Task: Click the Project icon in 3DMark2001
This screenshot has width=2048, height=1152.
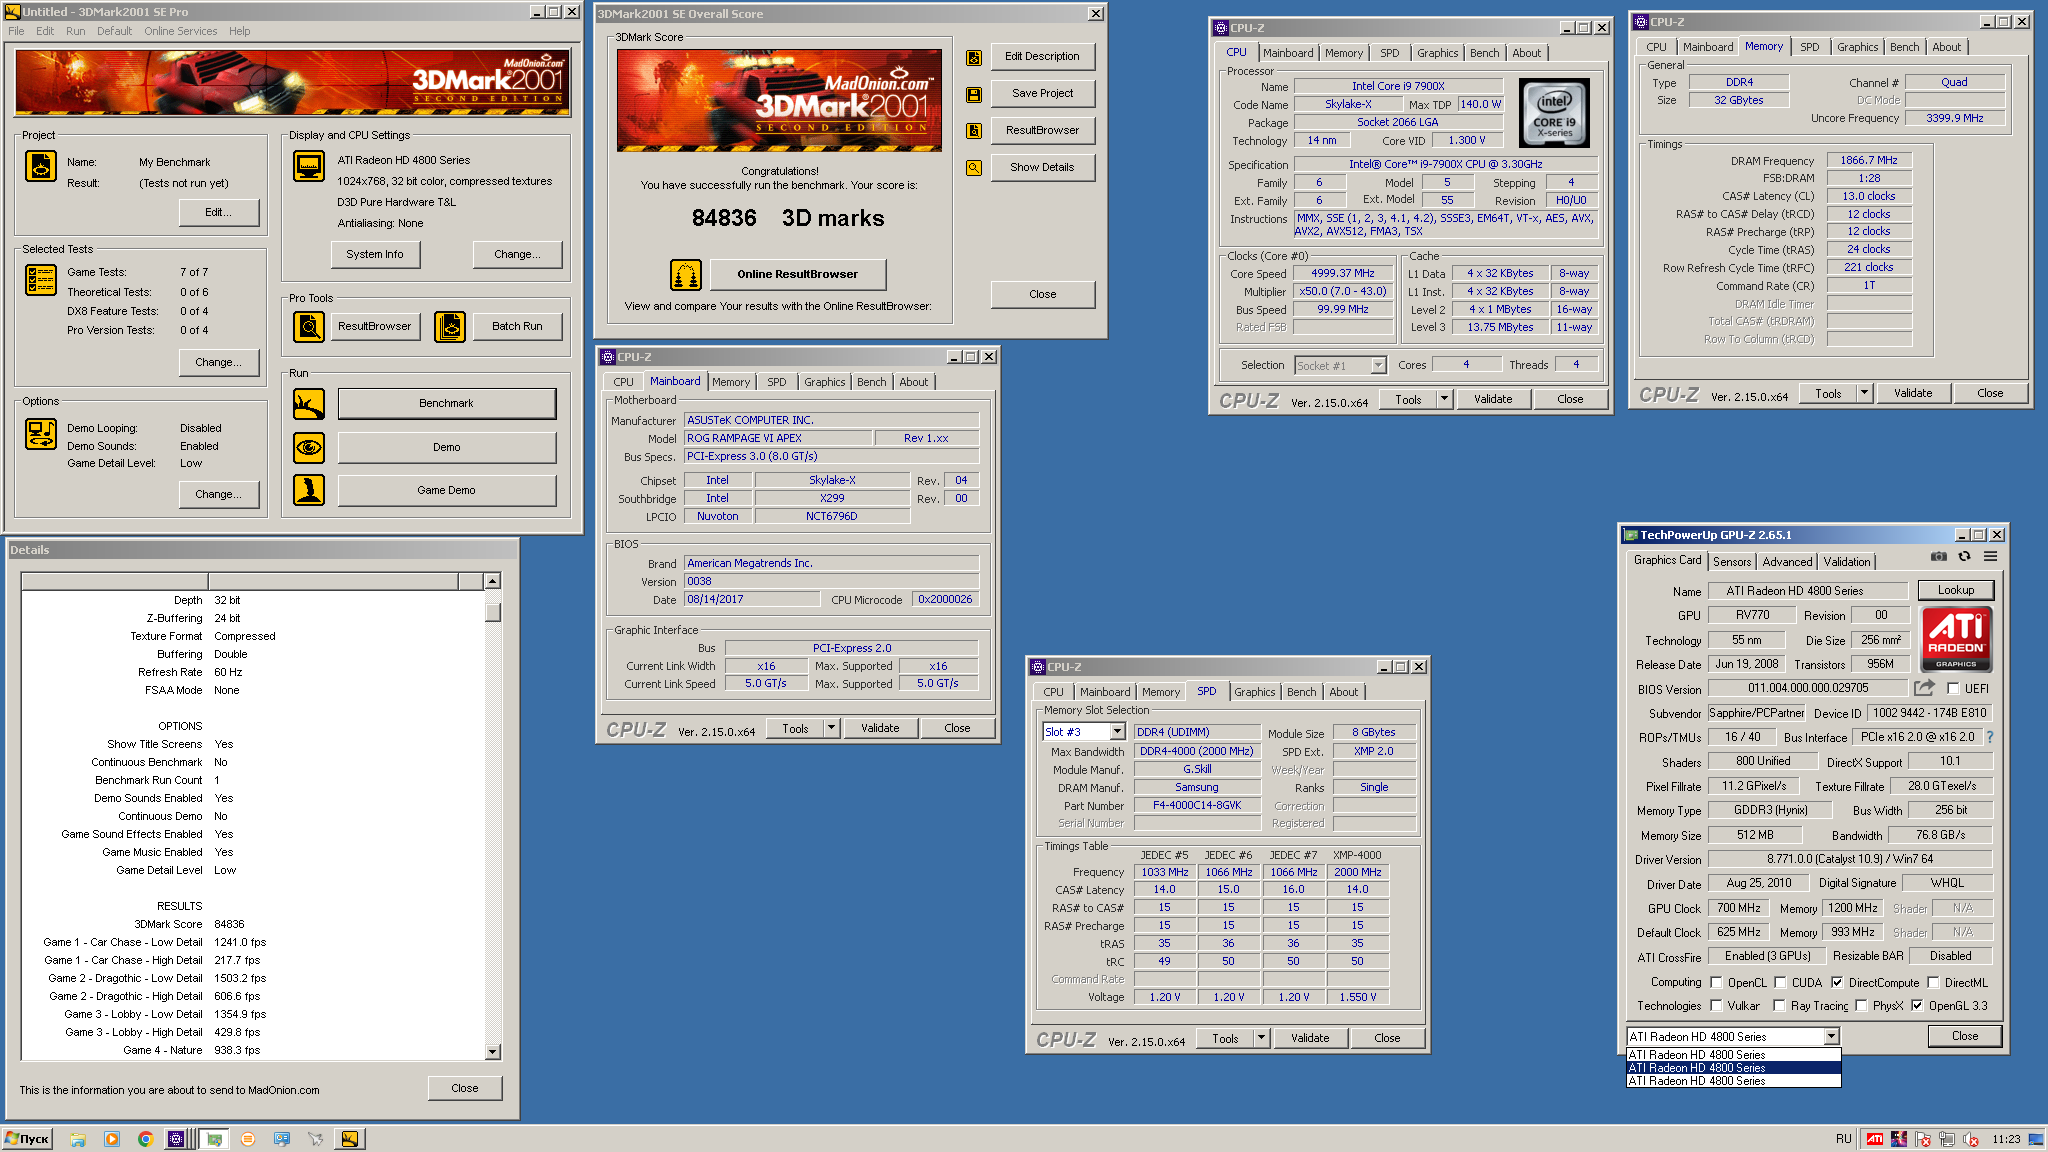Action: click(x=41, y=165)
